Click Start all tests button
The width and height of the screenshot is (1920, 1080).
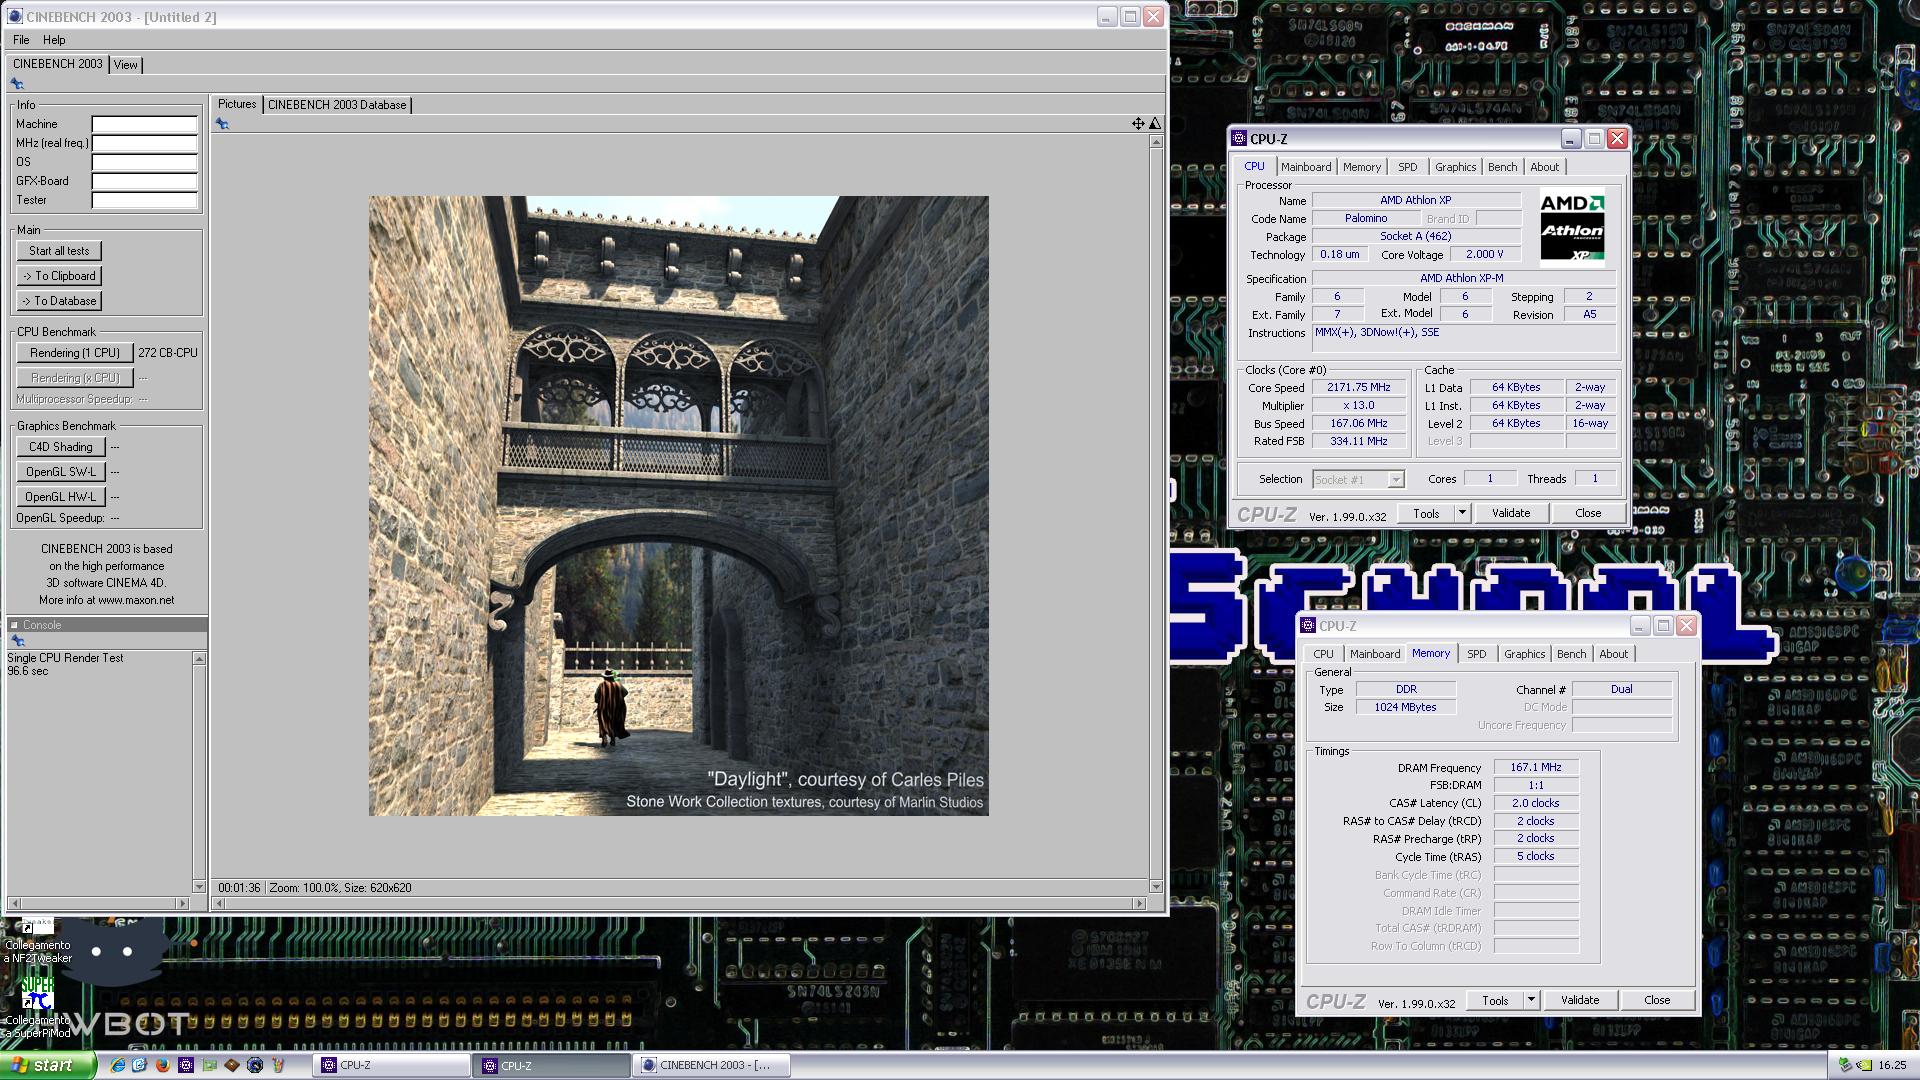coord(59,251)
